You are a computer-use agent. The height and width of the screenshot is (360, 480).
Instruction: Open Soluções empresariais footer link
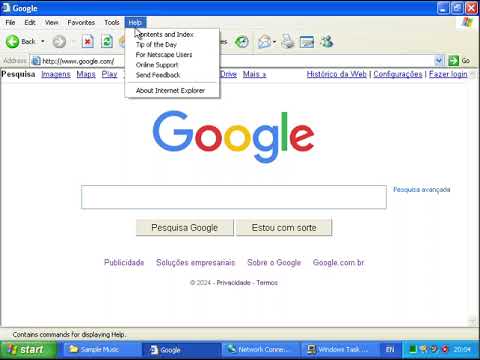pyautogui.click(x=196, y=262)
